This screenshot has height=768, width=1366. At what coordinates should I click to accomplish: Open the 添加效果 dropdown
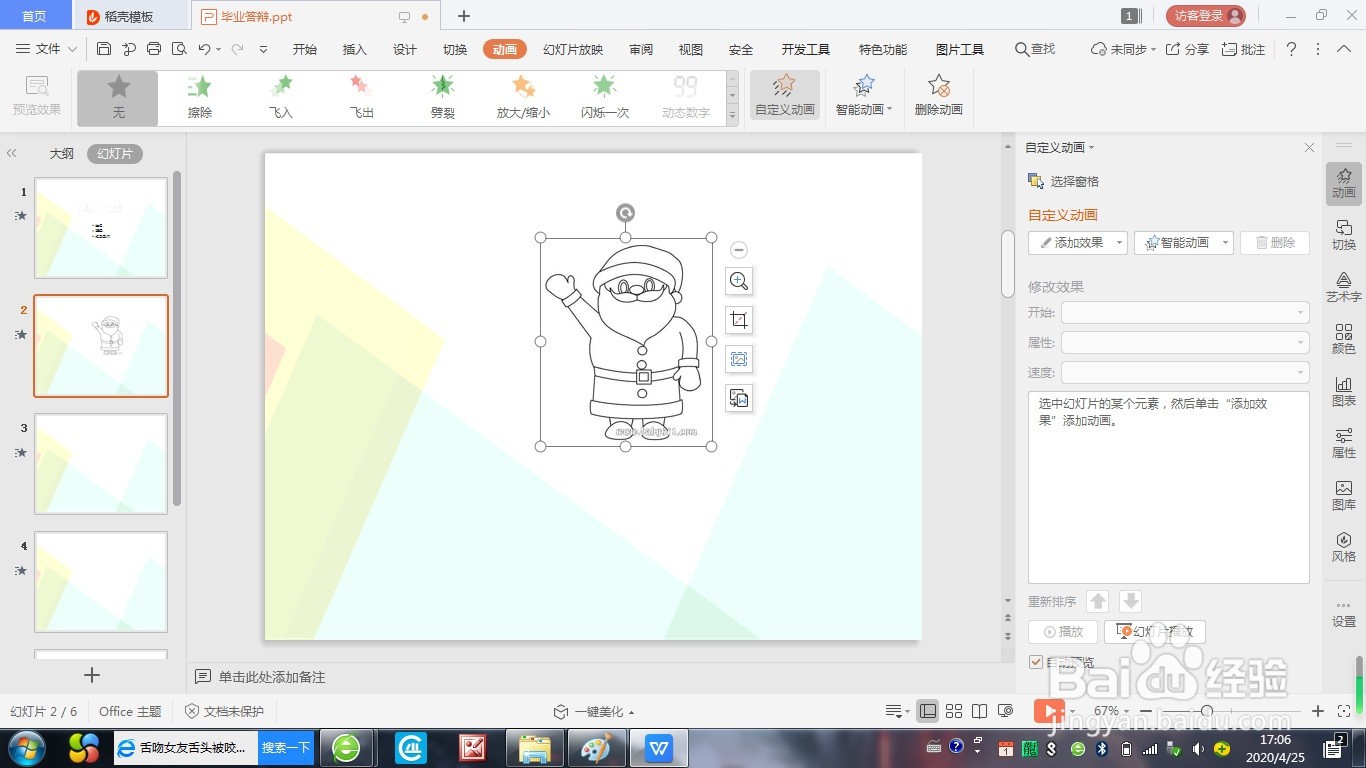coord(1076,242)
